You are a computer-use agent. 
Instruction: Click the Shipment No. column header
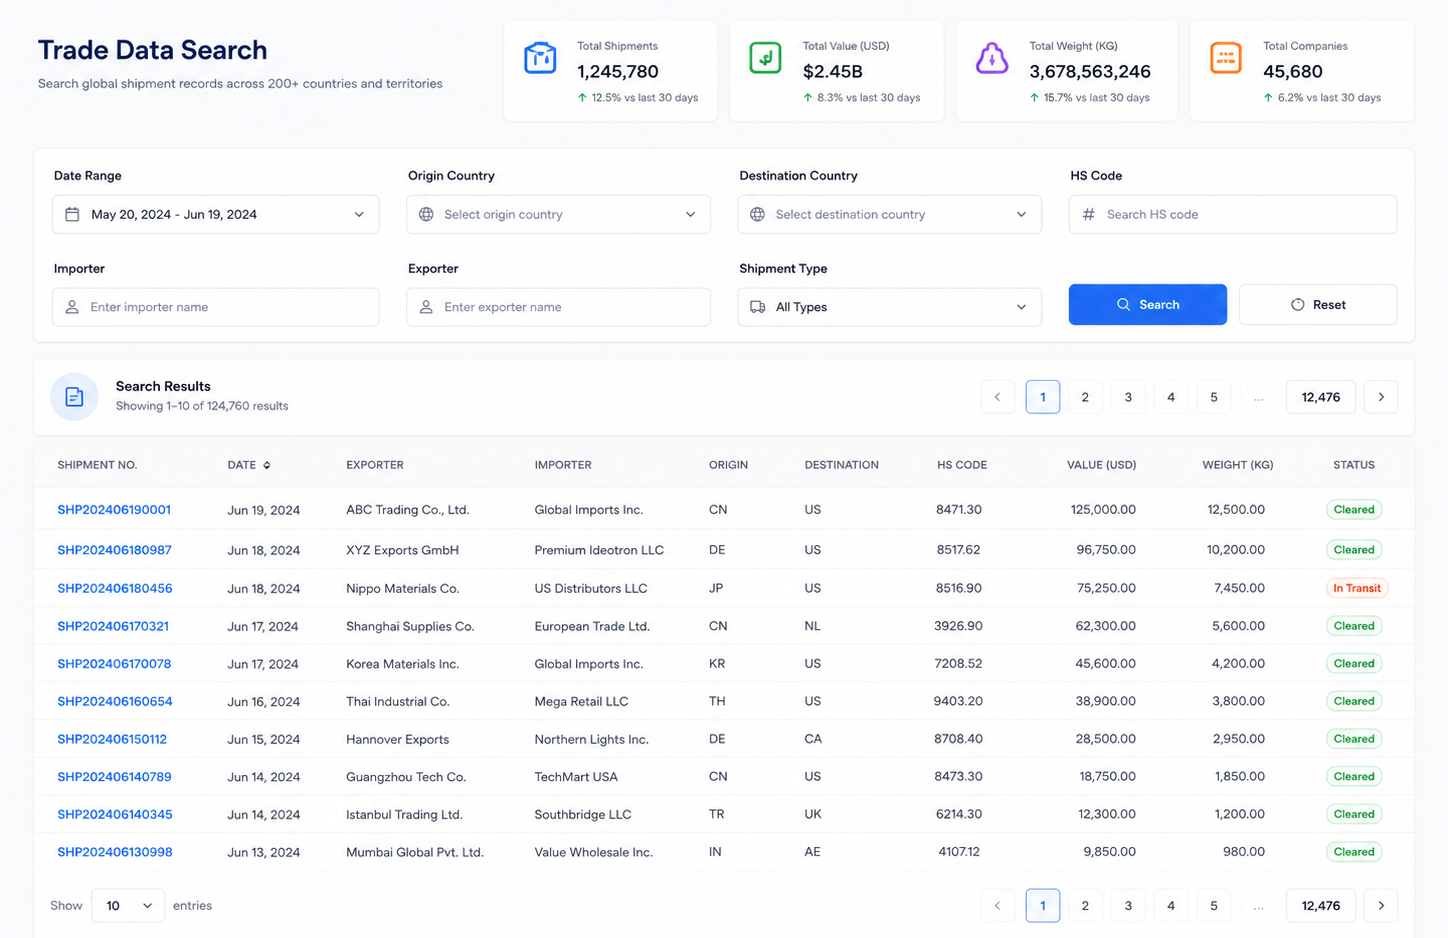[97, 465]
